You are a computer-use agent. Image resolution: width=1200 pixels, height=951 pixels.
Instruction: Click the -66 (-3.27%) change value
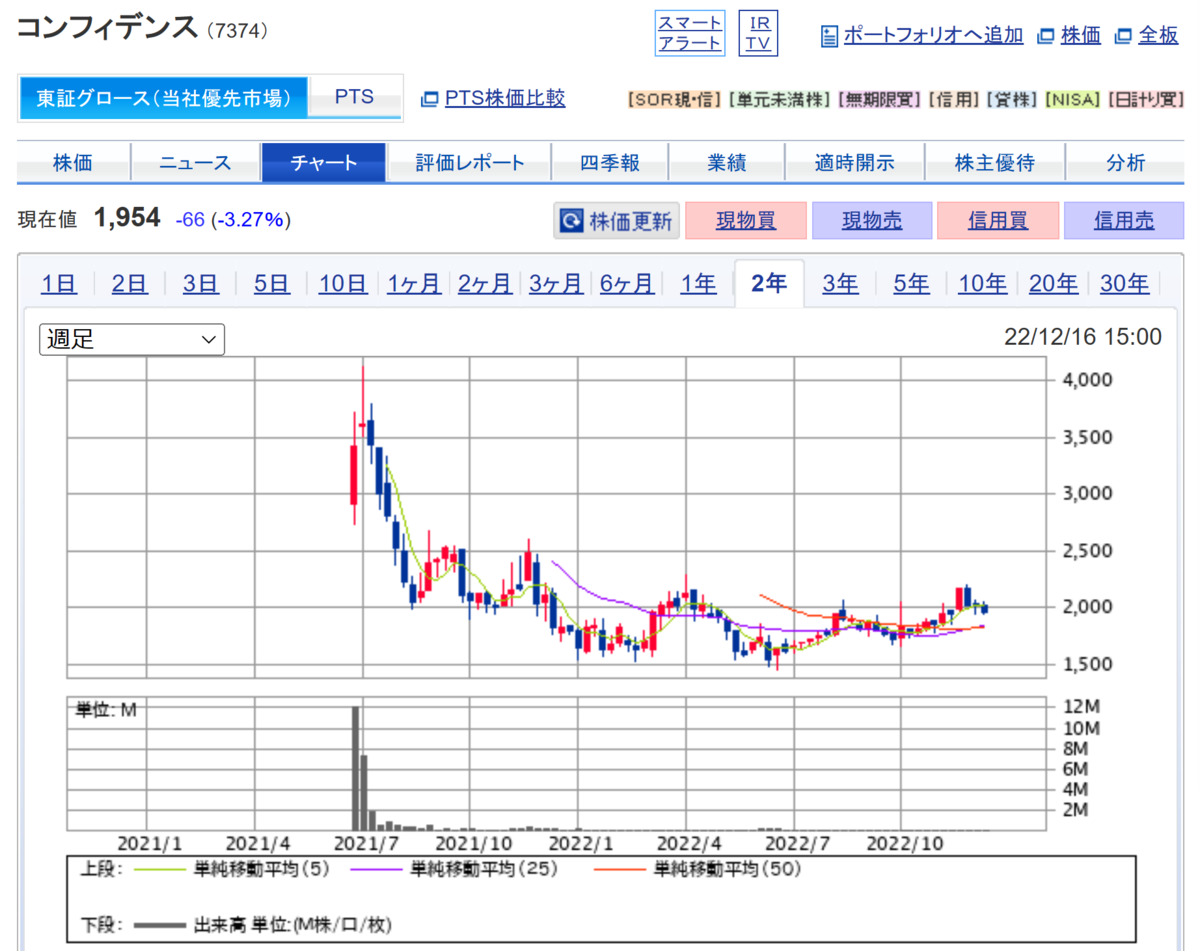pyautogui.click(x=233, y=220)
